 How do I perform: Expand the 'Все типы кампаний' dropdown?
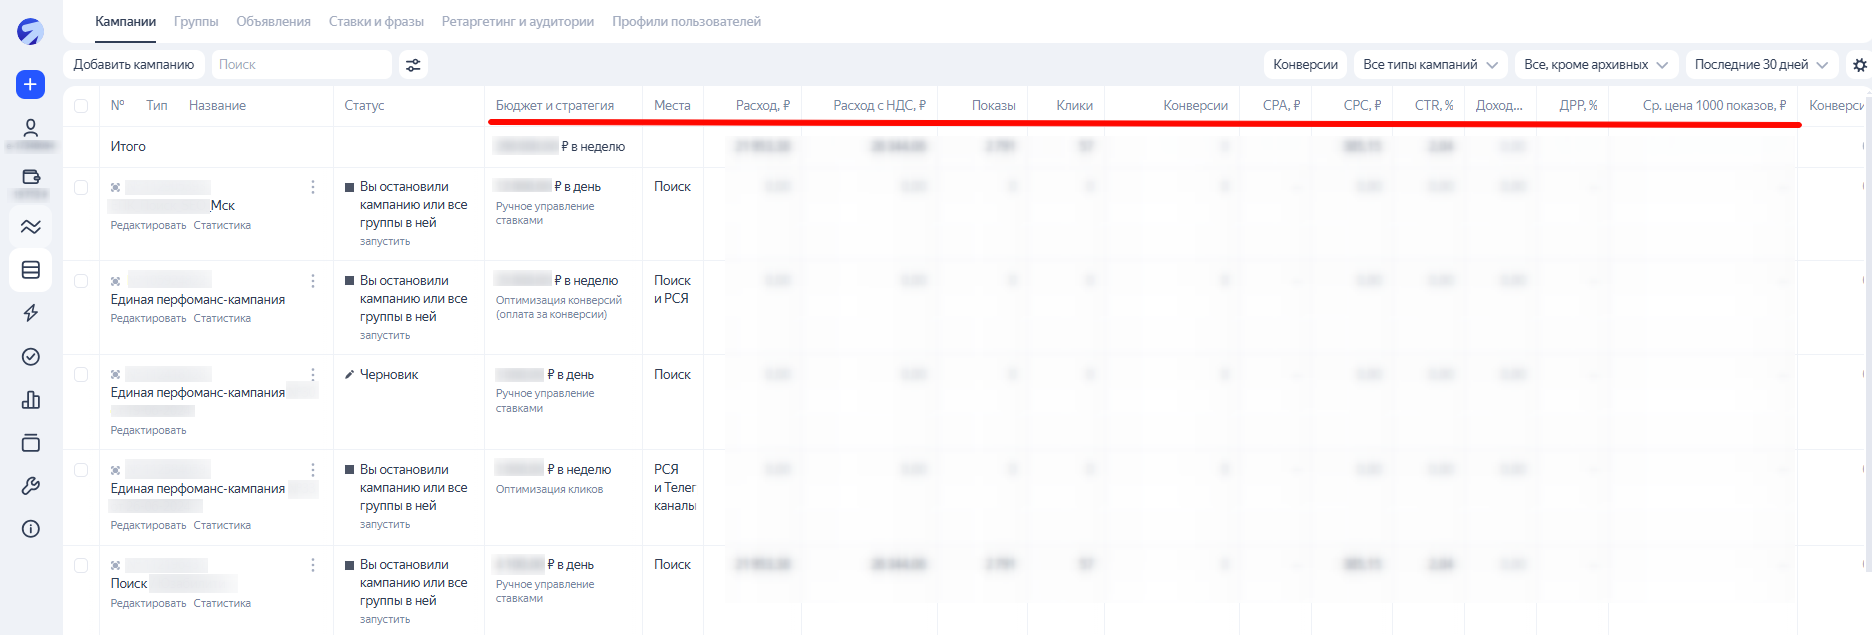1429,65
